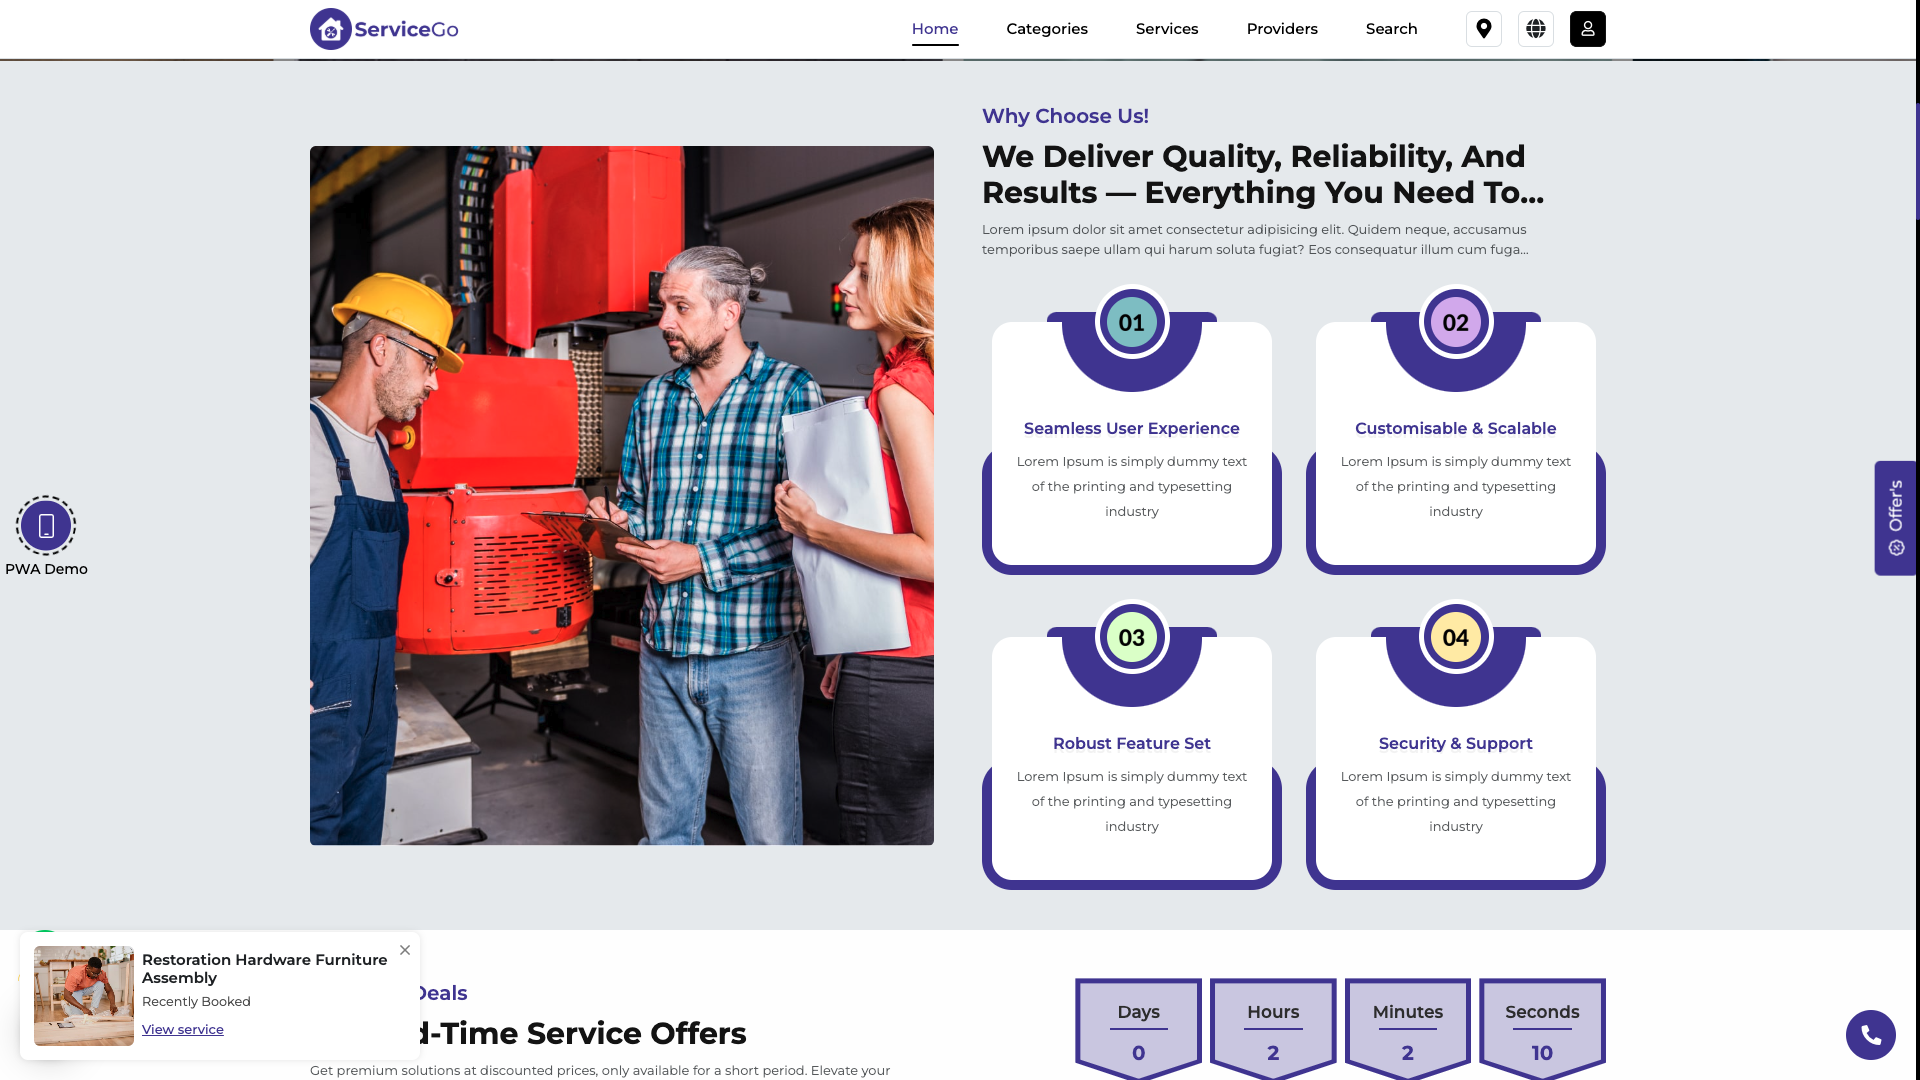Click the factory workers image
This screenshot has height=1080, width=1920.
click(x=622, y=496)
